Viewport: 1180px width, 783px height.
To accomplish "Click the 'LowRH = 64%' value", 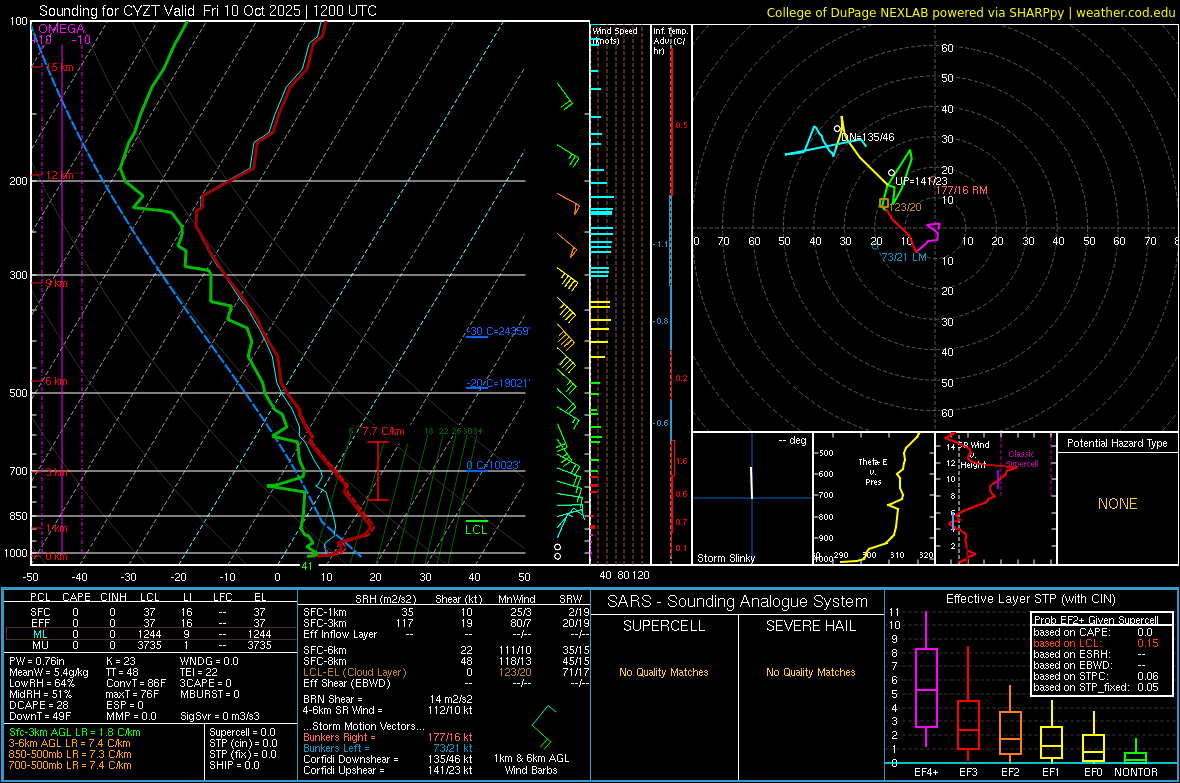I will click(x=42, y=684).
